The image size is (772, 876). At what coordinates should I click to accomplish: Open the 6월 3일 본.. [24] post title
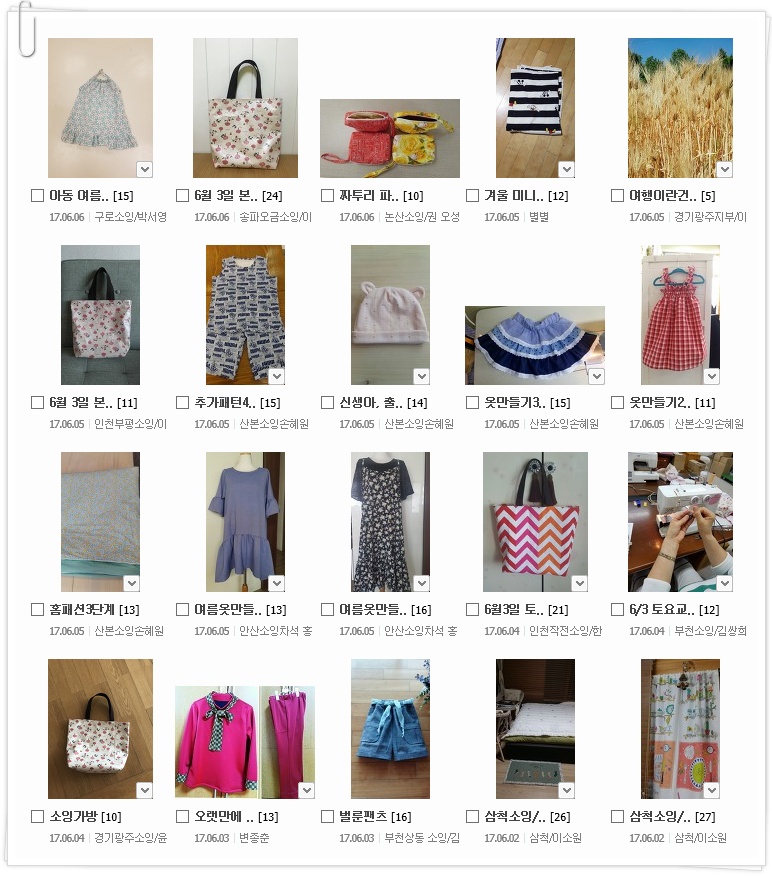point(238,196)
